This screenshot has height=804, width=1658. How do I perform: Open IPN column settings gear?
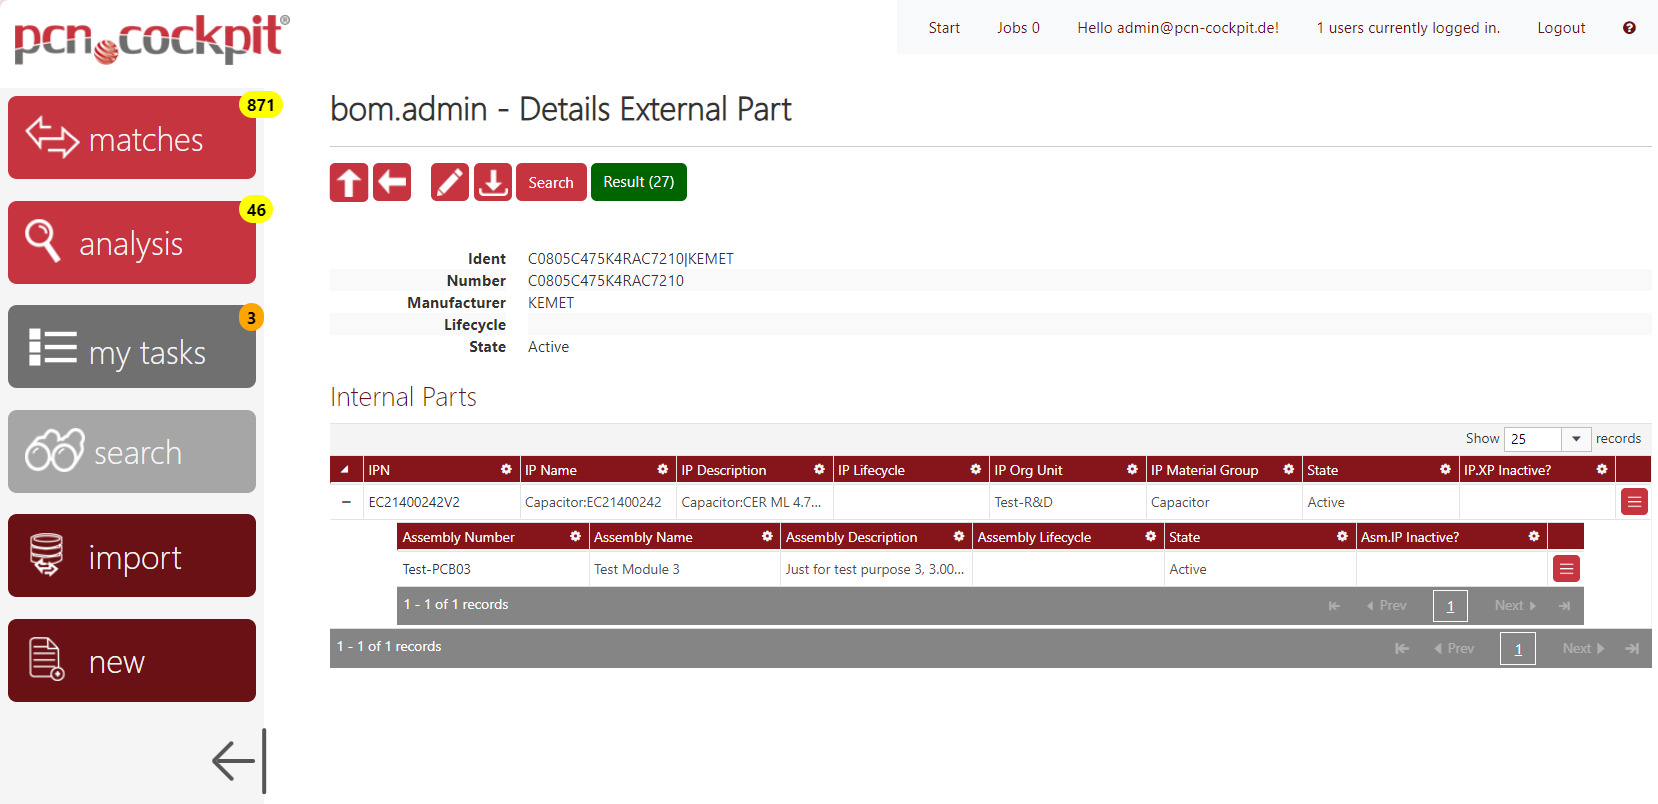coord(506,469)
